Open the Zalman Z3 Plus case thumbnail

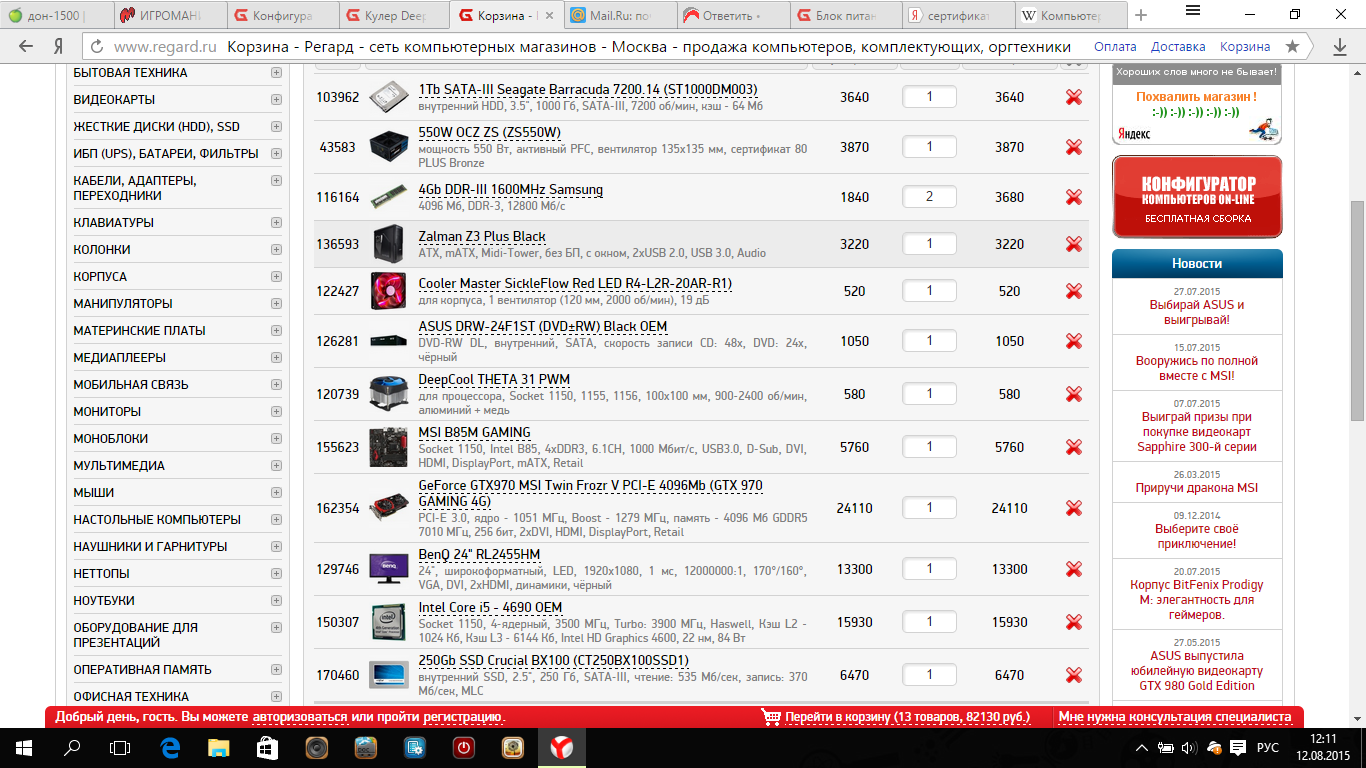coord(388,244)
